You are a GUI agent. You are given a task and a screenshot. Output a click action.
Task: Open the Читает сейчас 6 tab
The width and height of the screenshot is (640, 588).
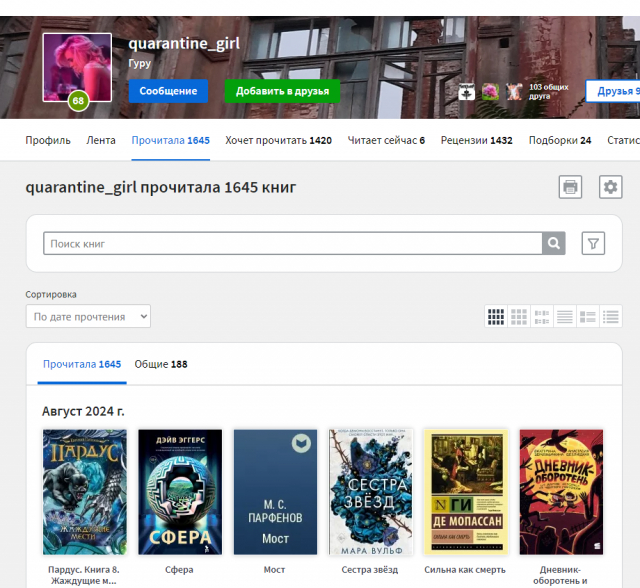coord(386,140)
